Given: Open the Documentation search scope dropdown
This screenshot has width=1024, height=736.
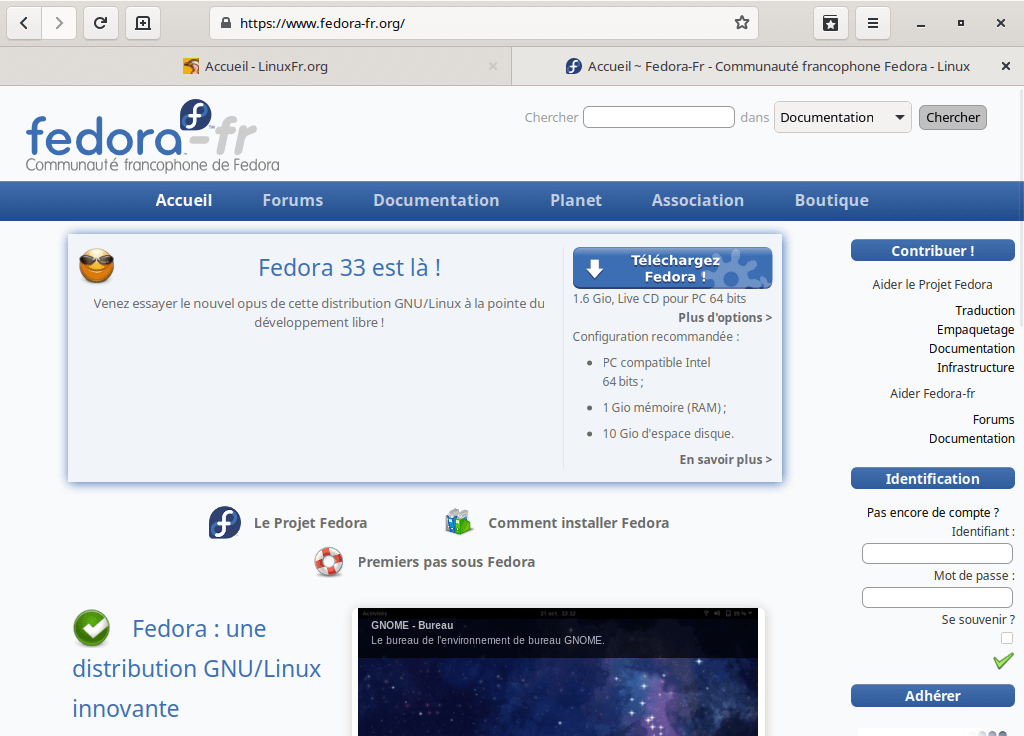Looking at the screenshot, I should coord(842,118).
